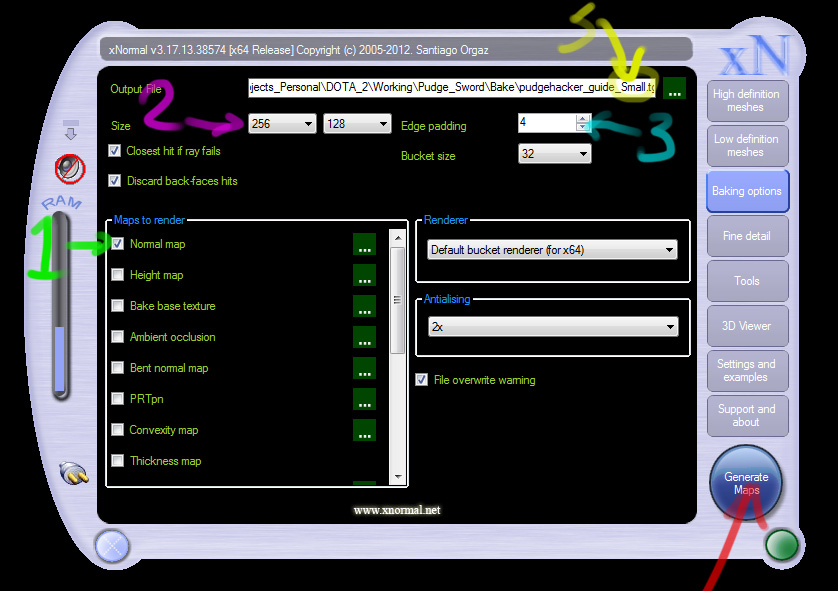The image size is (838, 591).
Task: Open Support and about tab
Action: (747, 415)
